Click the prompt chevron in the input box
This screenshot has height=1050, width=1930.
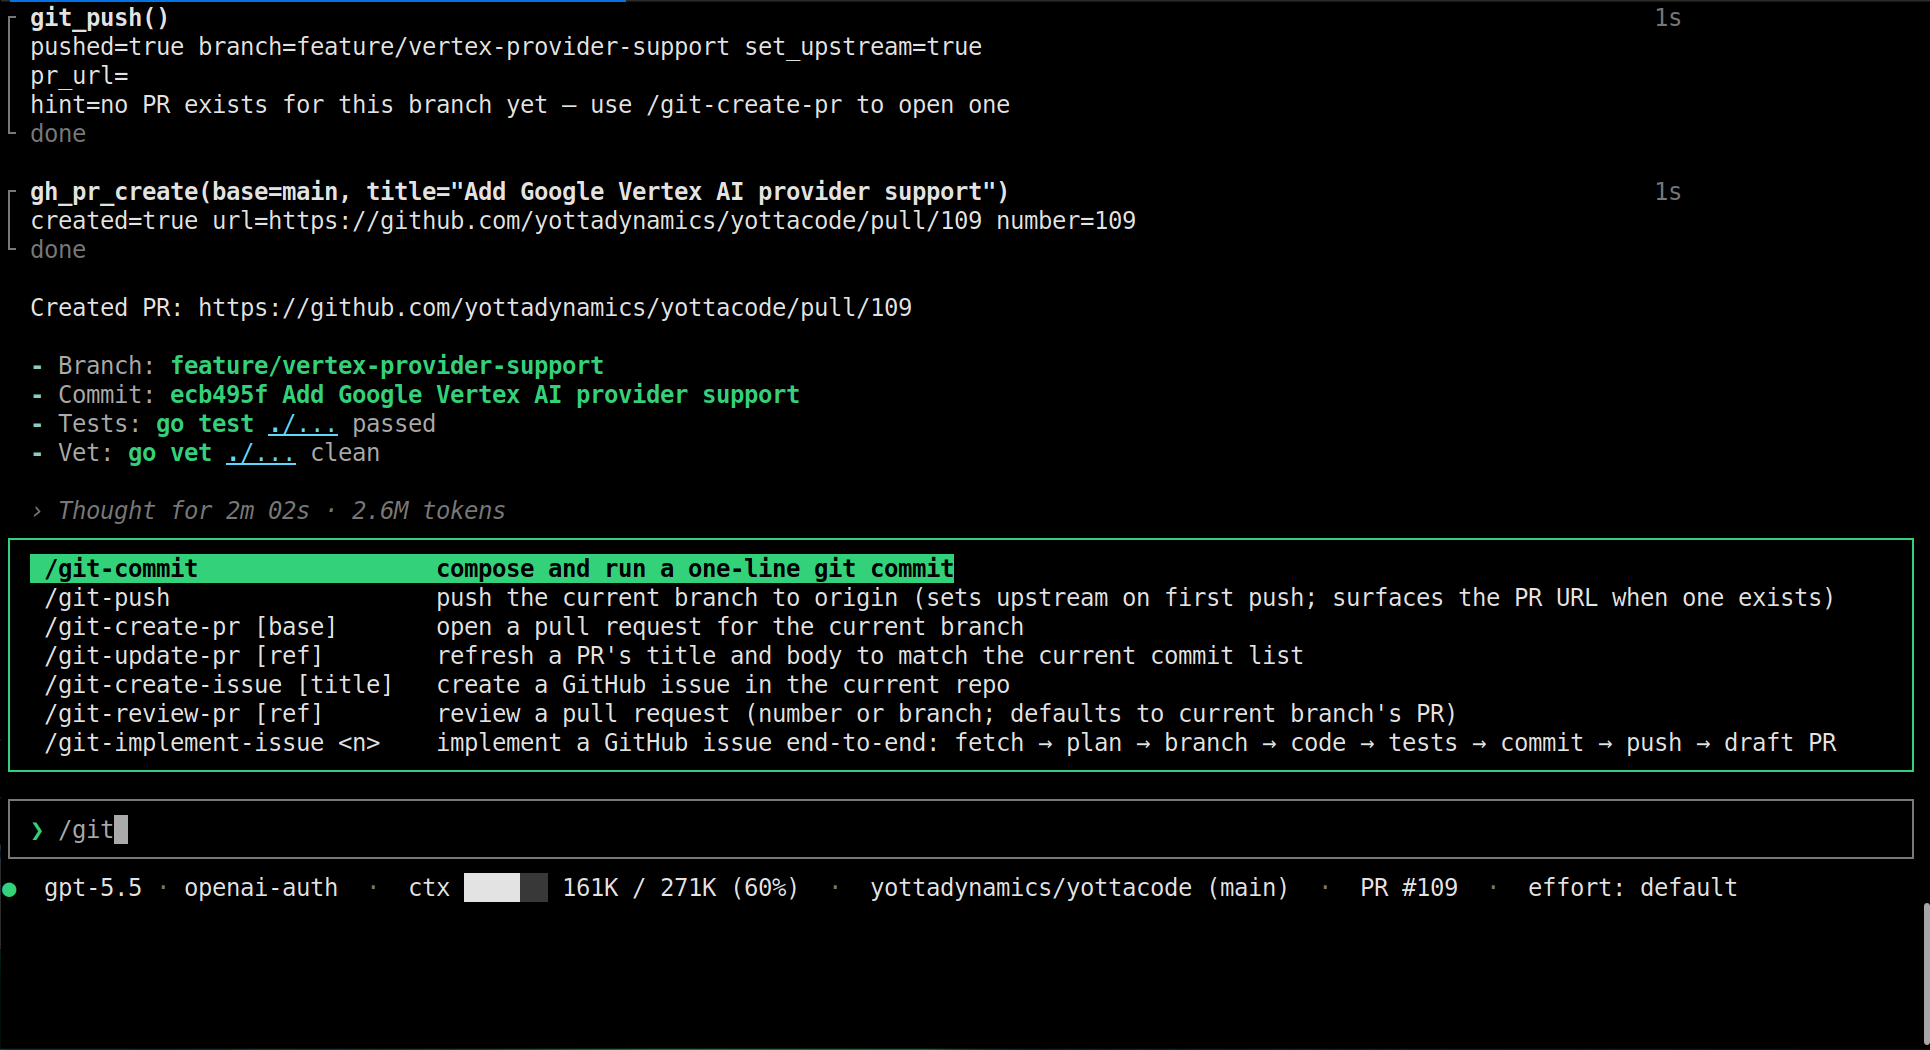(x=37, y=830)
